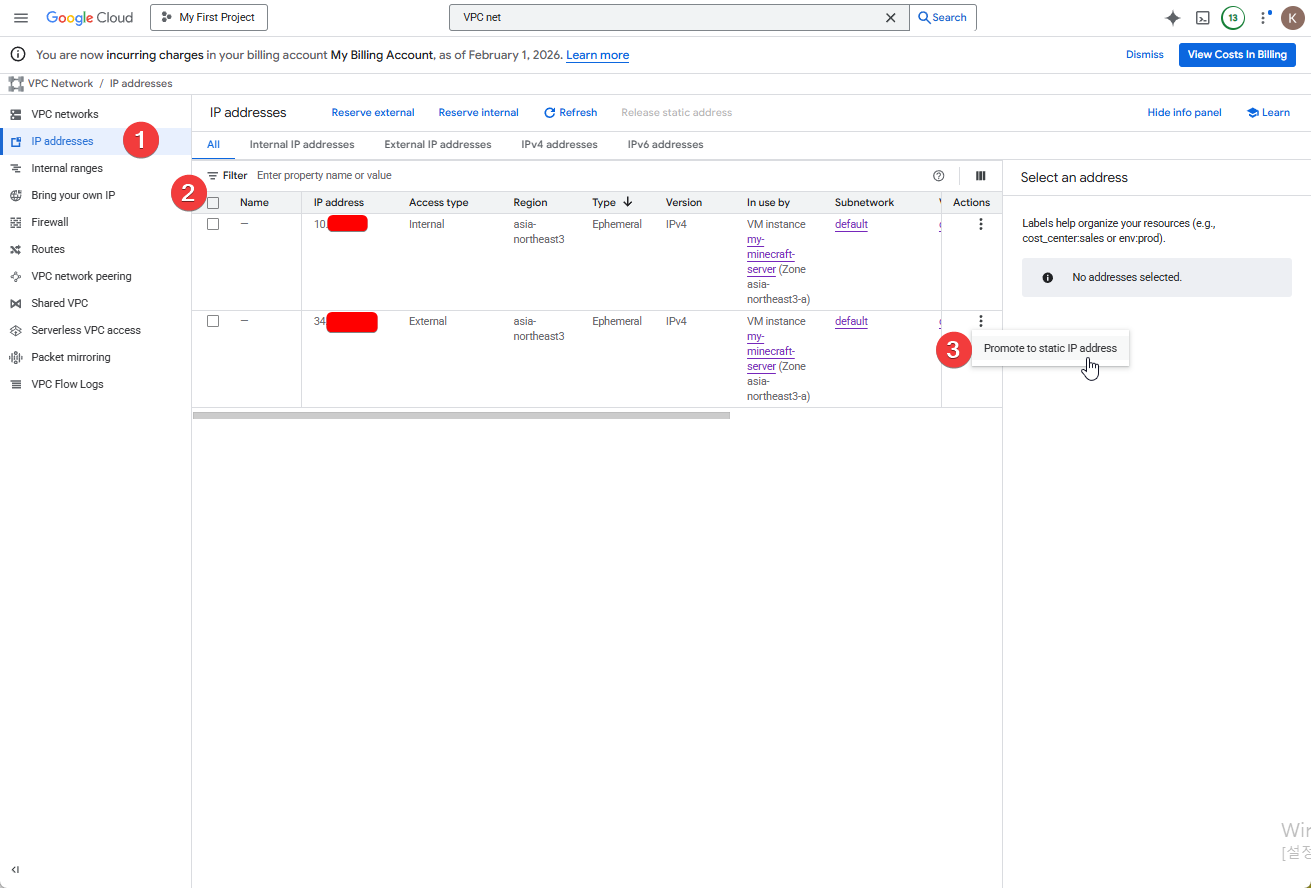The height and width of the screenshot is (888, 1311).
Task: Click the IP address column header
Action: [339, 203]
